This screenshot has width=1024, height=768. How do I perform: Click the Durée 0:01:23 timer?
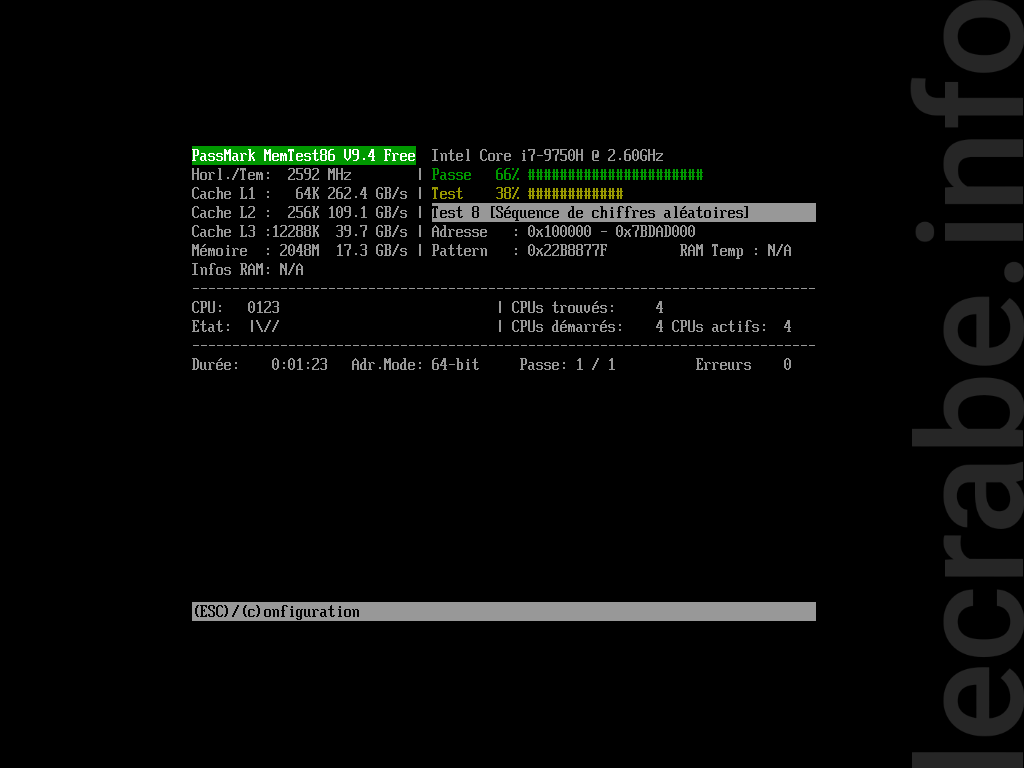coord(260,364)
